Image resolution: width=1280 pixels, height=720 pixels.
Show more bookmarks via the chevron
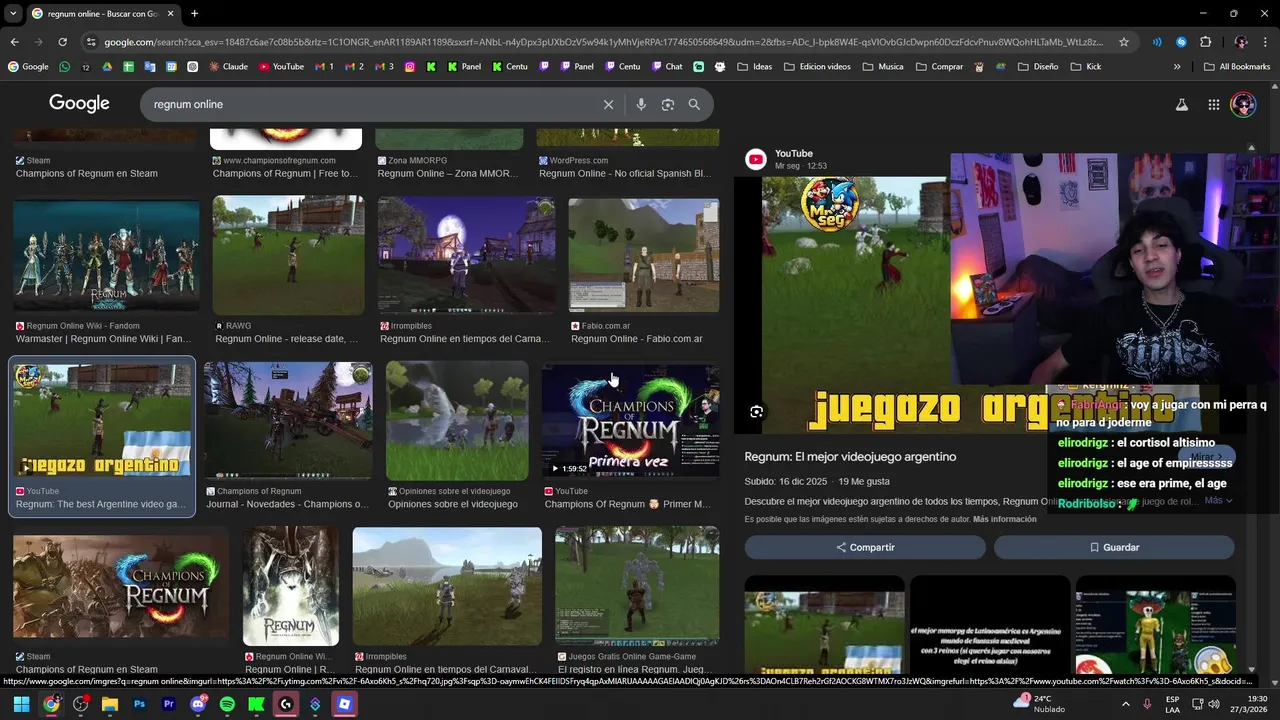(x=1177, y=67)
